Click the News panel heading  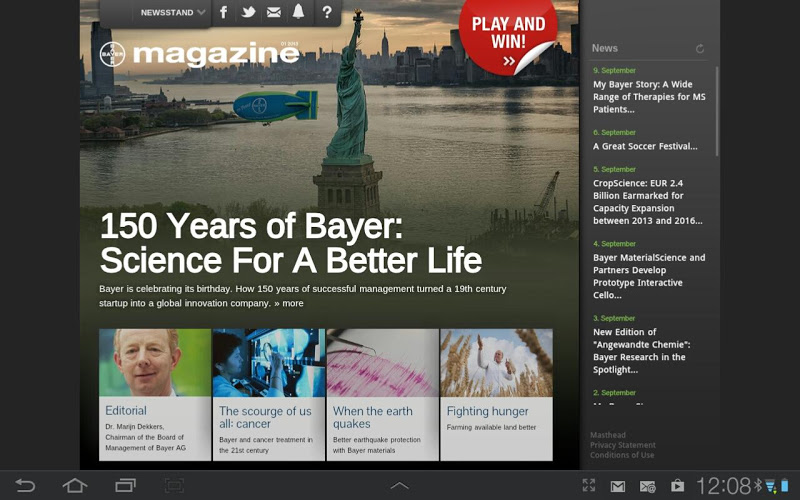pyautogui.click(x=605, y=48)
